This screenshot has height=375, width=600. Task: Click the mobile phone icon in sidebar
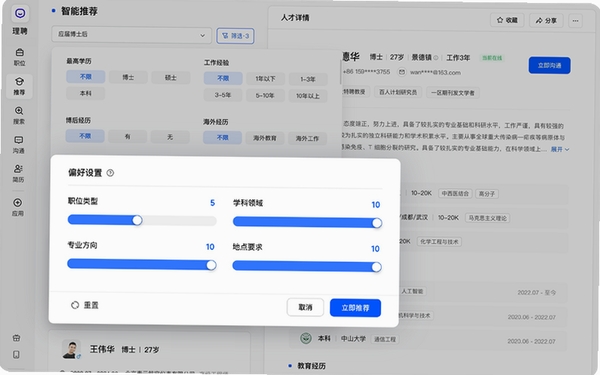[16, 355]
